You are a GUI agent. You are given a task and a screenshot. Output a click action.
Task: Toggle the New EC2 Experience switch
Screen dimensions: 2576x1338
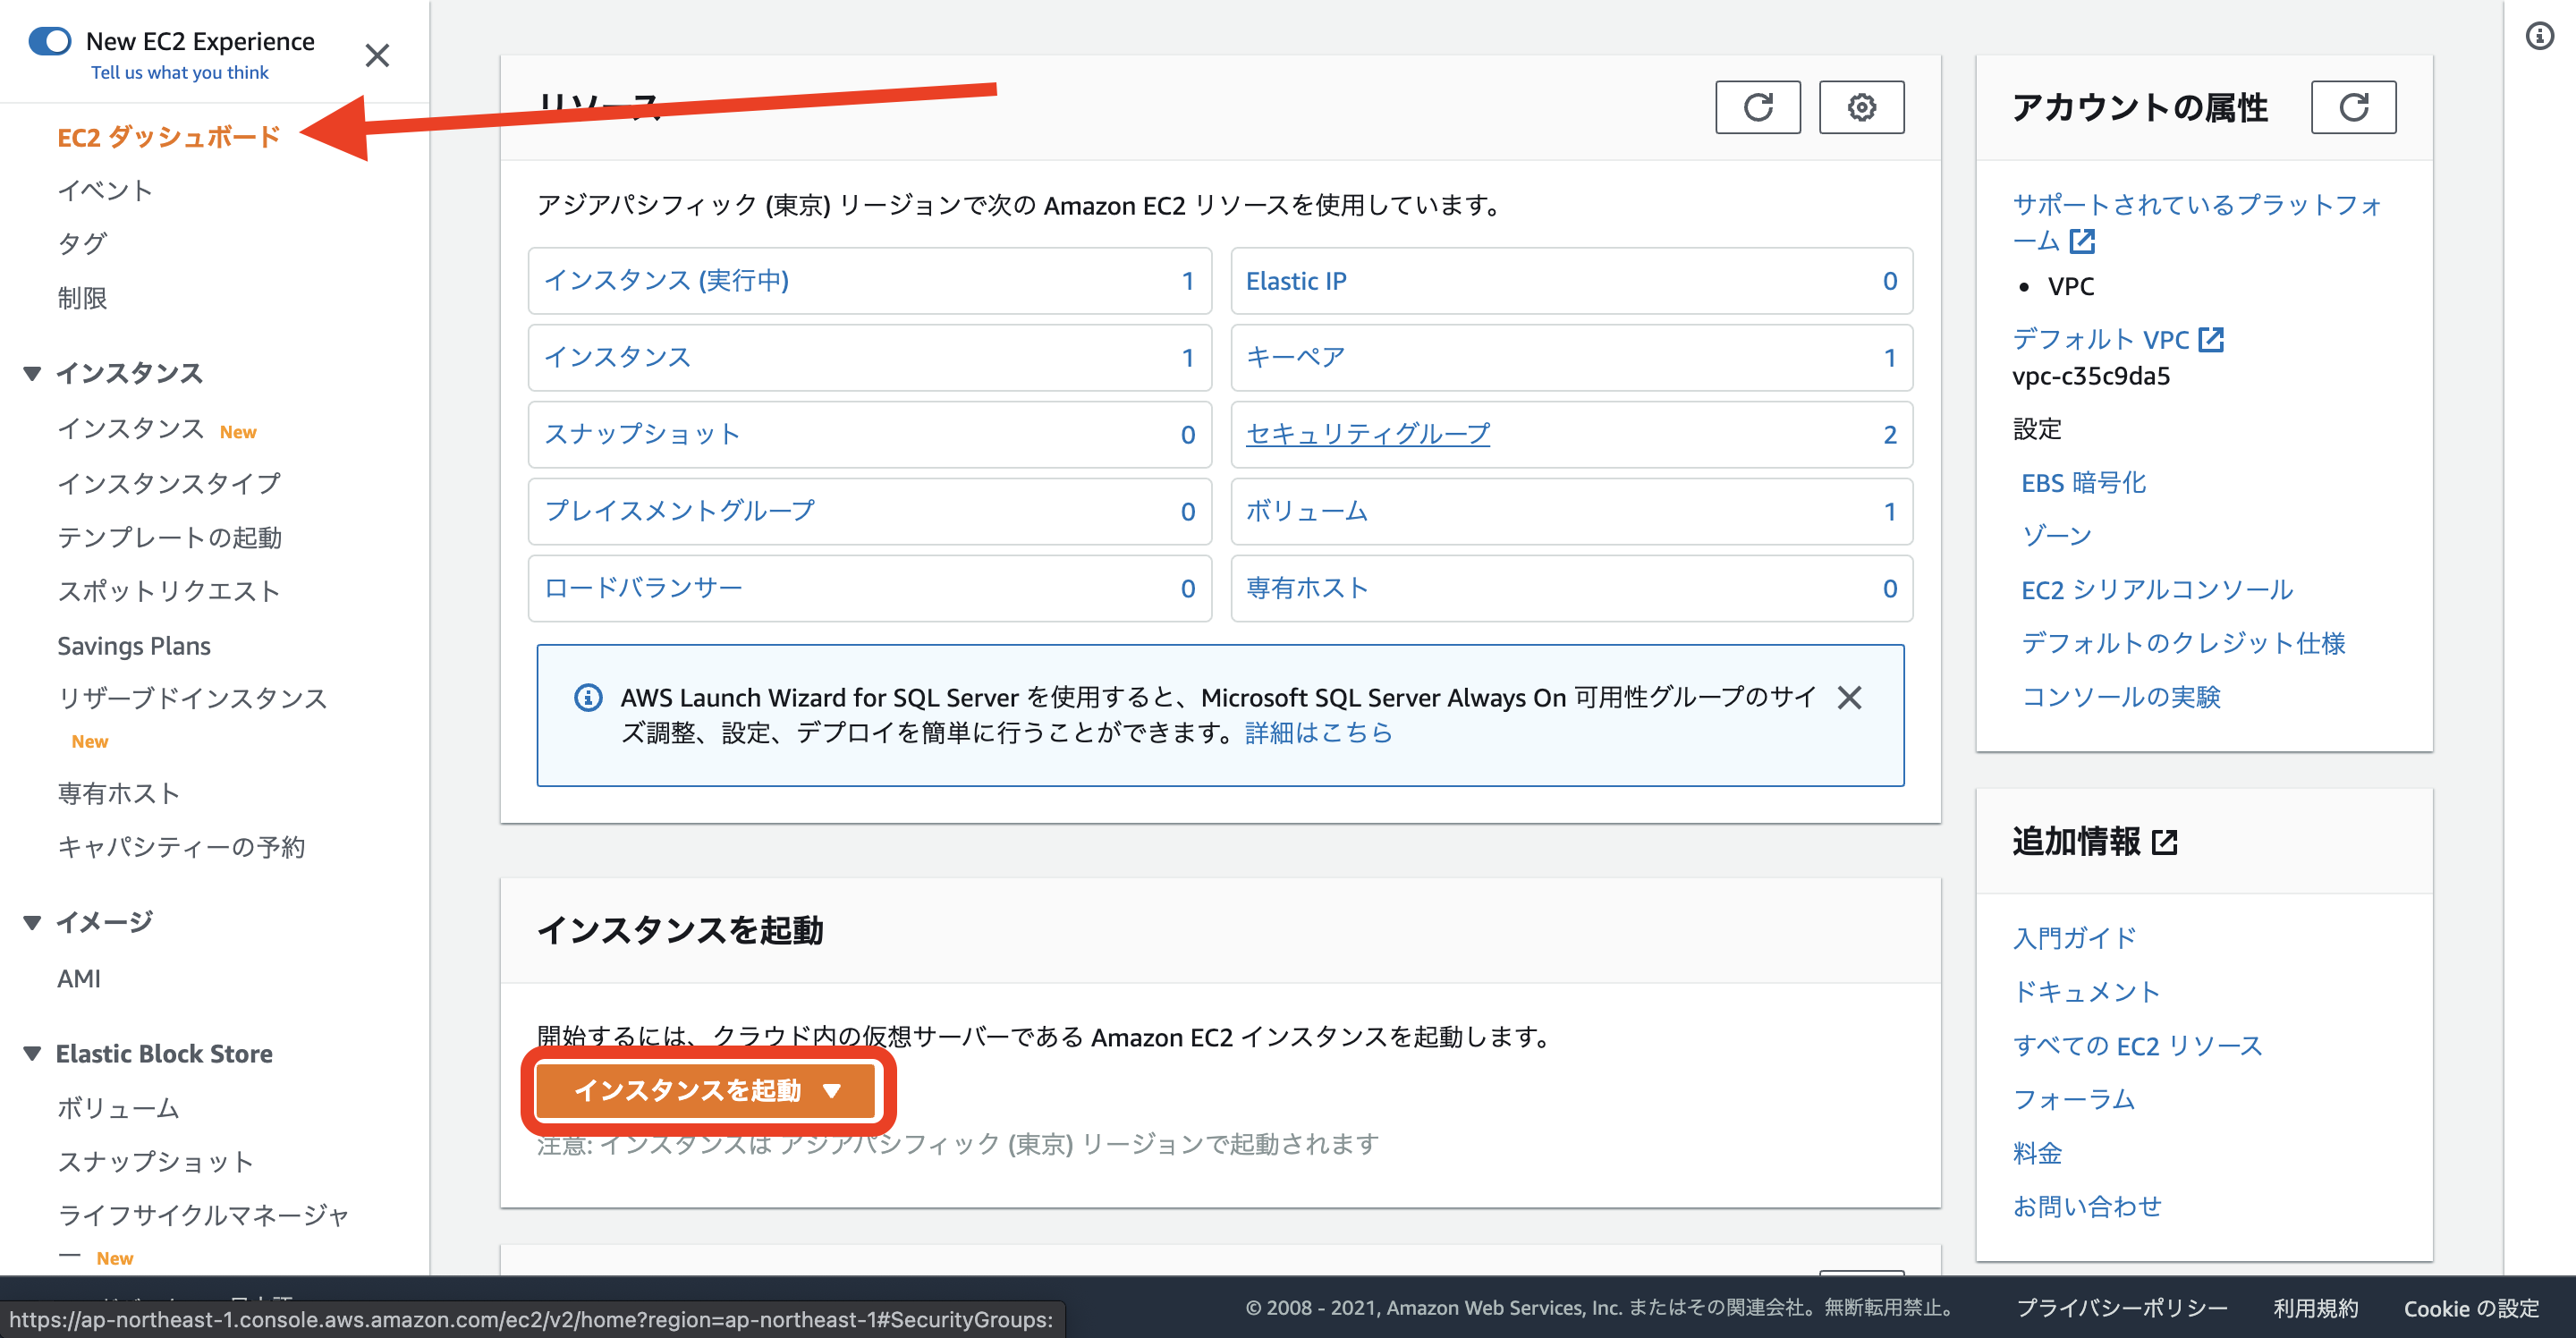point(50,41)
